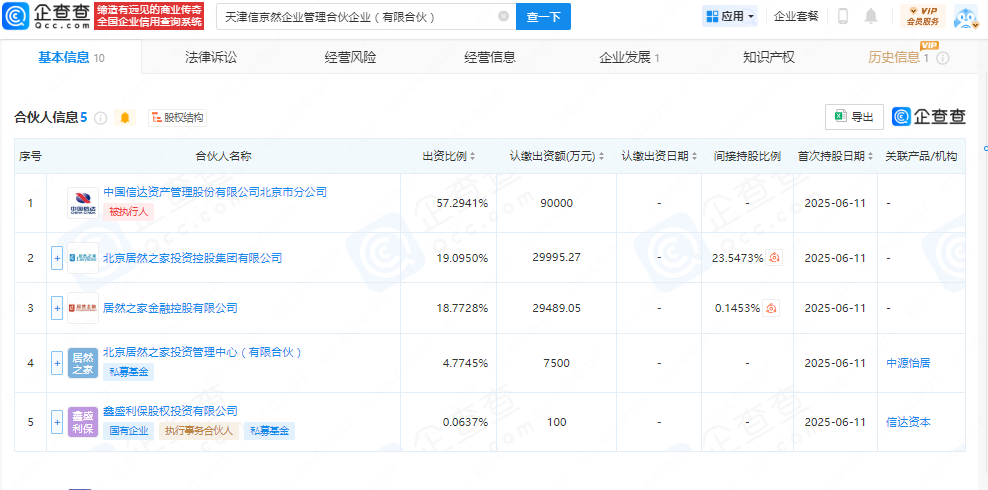This screenshot has width=988, height=490.
Task: Click the 国有企业 tag in row 5
Action: click(x=129, y=431)
